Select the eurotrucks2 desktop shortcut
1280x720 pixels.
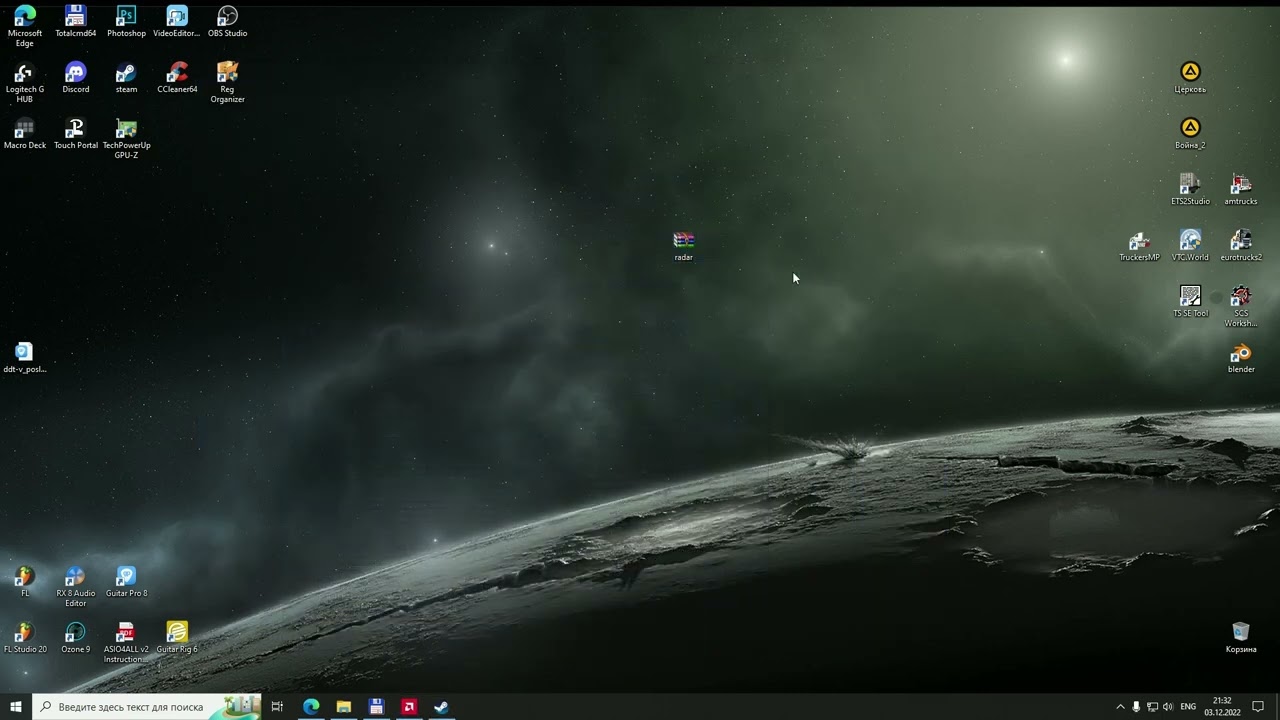click(x=1241, y=246)
